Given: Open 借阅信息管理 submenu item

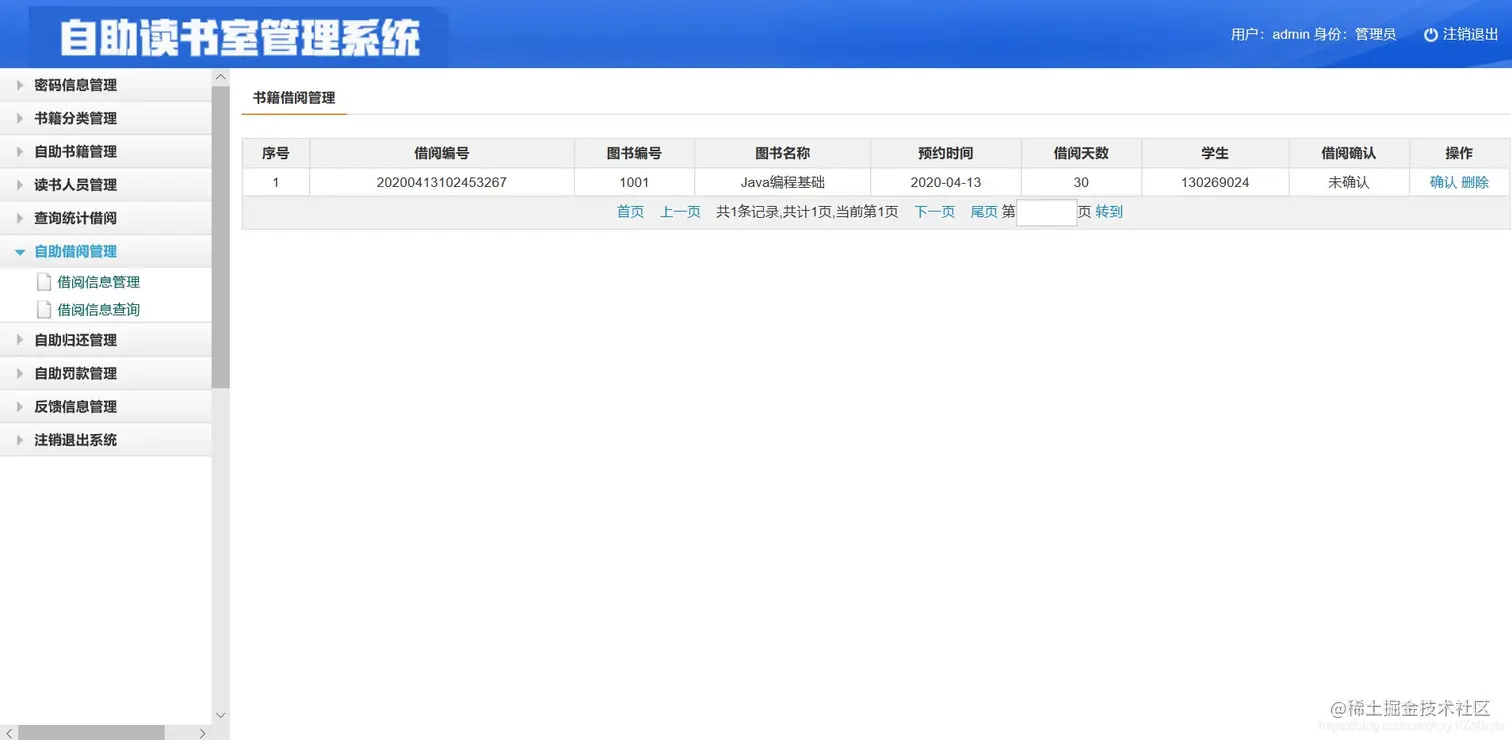Looking at the screenshot, I should click(x=98, y=282).
